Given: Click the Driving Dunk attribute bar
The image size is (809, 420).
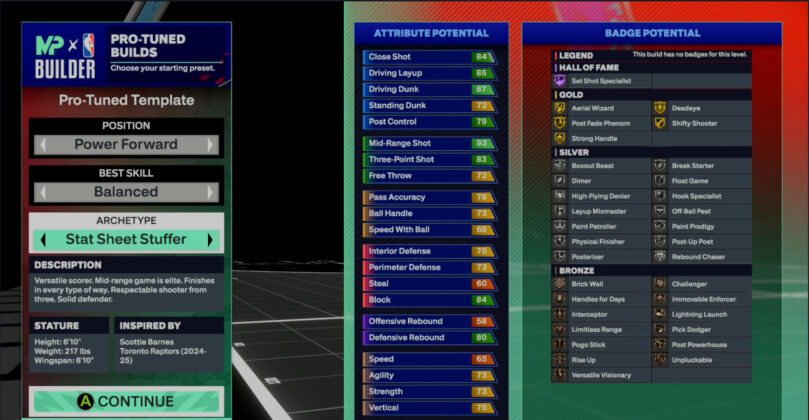Looking at the screenshot, I should 430,89.
